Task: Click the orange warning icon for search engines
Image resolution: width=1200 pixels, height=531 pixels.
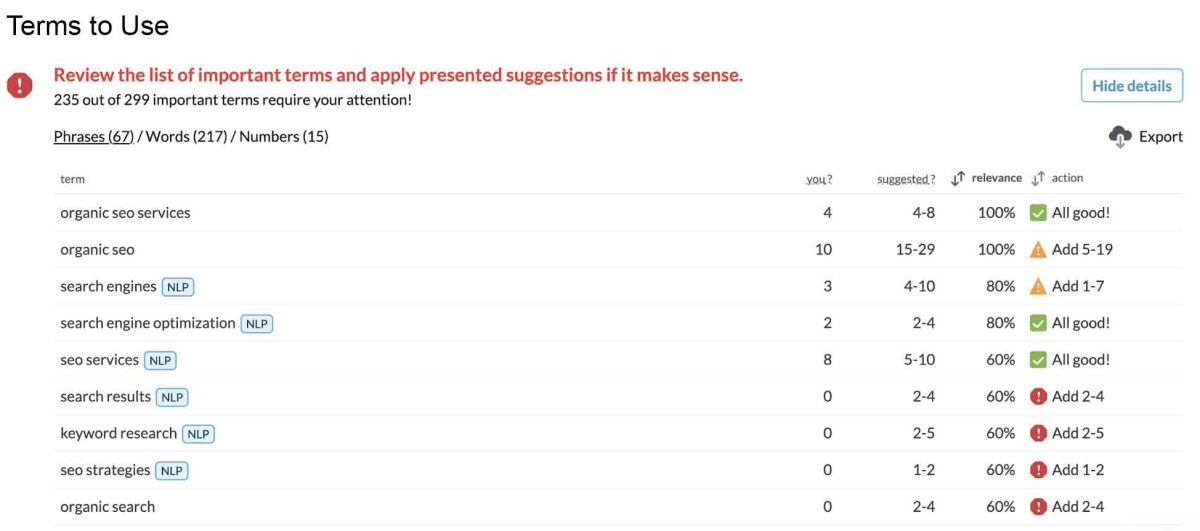Action: pyautogui.click(x=1038, y=287)
